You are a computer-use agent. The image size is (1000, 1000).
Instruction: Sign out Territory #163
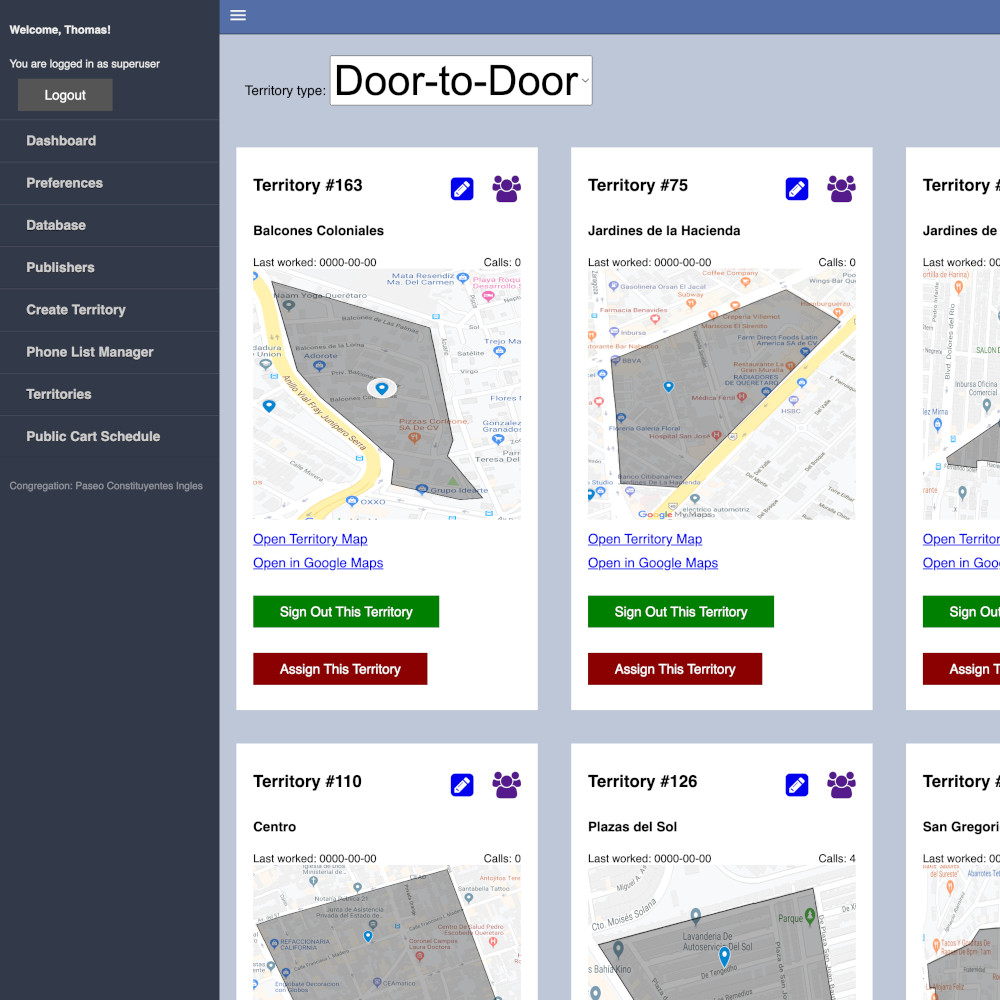click(x=346, y=612)
